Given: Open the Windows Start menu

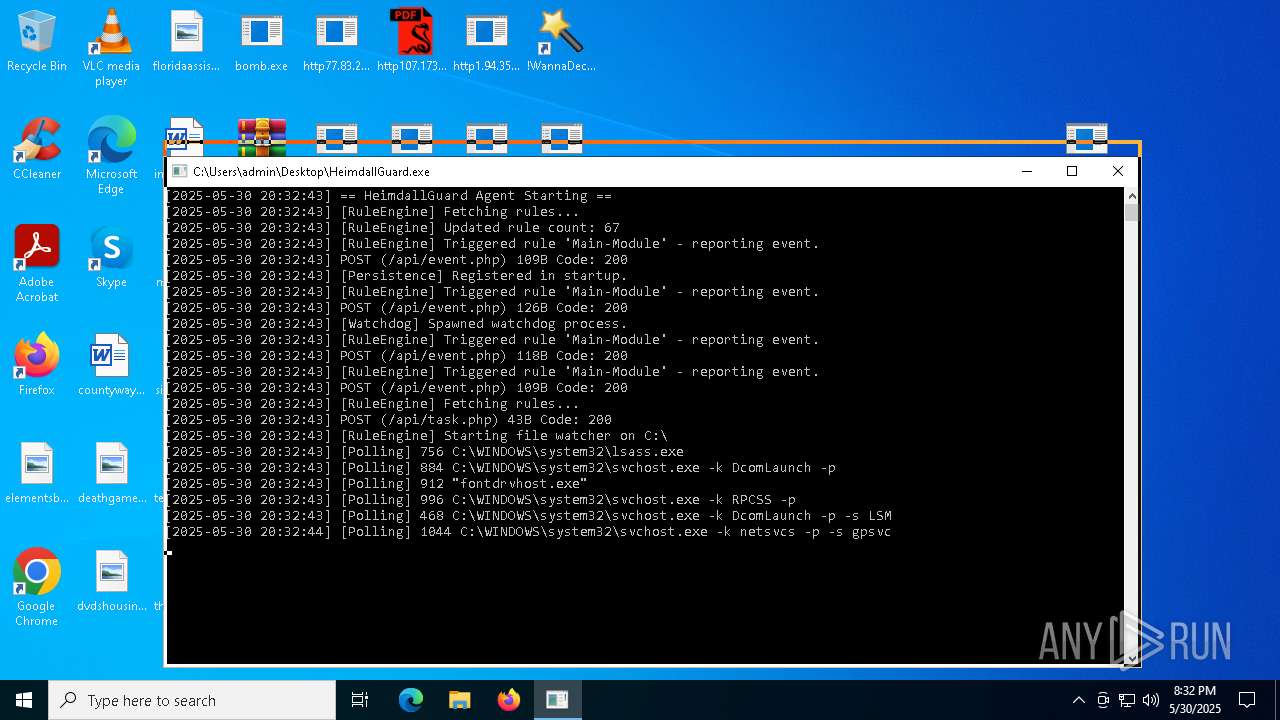Looking at the screenshot, I should coord(24,700).
